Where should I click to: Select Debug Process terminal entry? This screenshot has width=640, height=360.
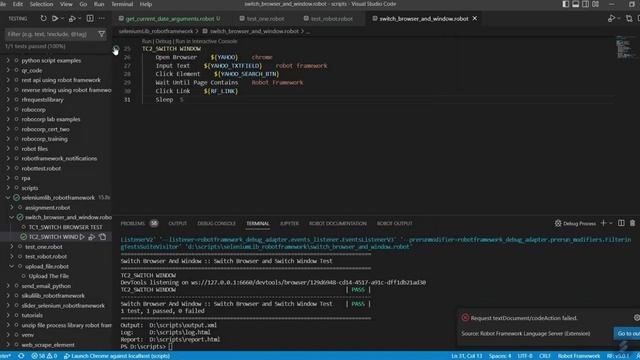[x=575, y=223]
